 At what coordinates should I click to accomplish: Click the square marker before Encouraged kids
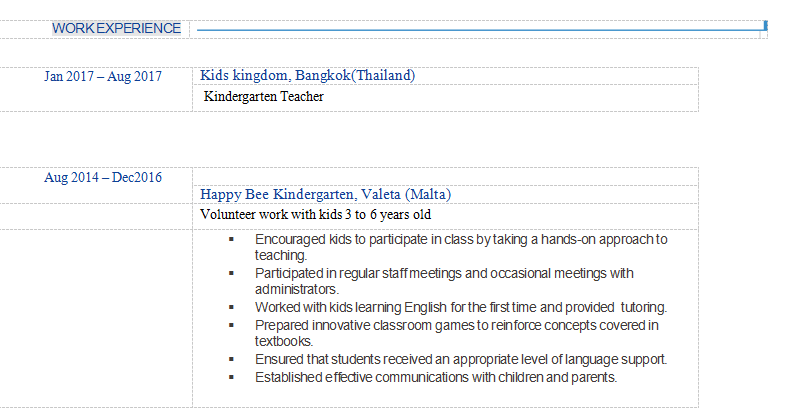click(x=231, y=240)
